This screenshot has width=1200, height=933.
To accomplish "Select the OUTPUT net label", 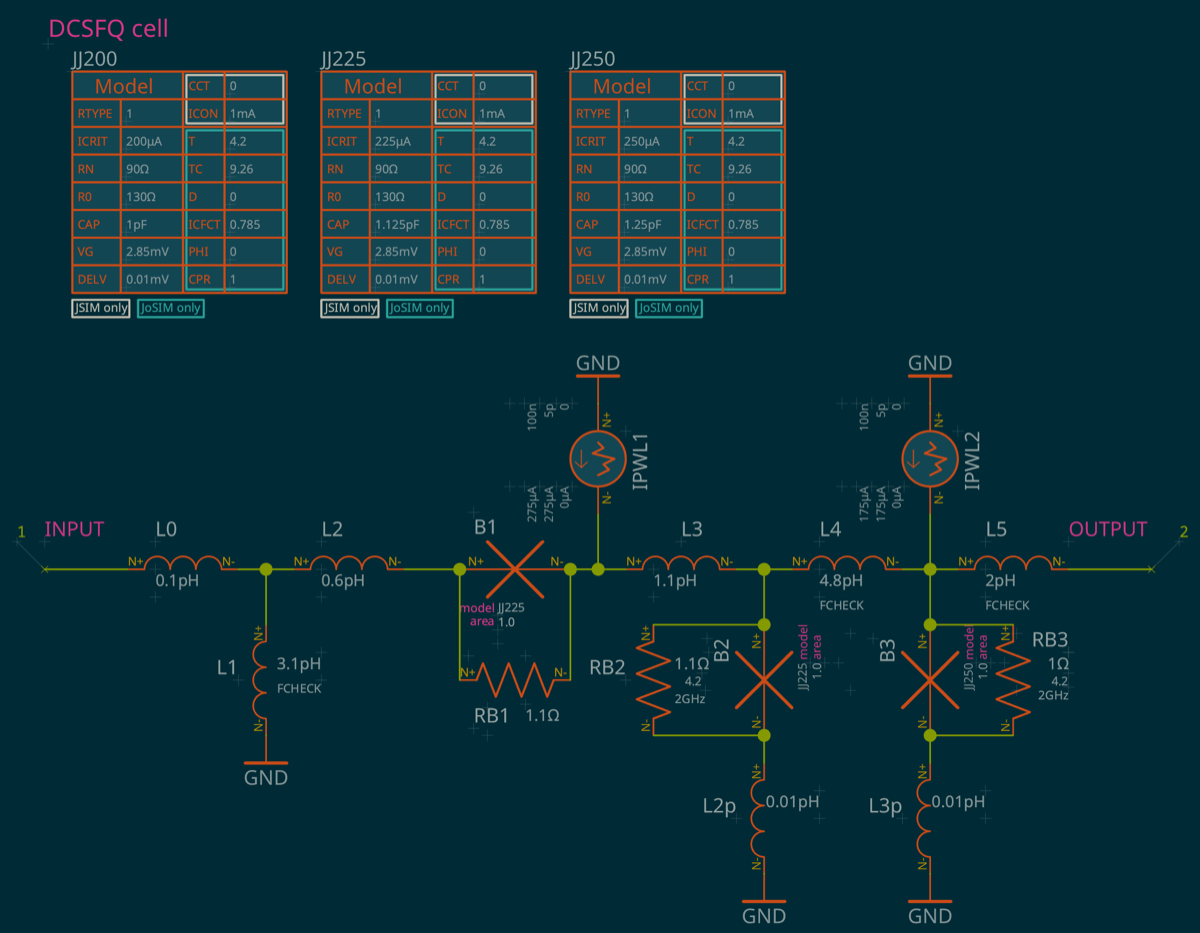I will click(x=1108, y=529).
